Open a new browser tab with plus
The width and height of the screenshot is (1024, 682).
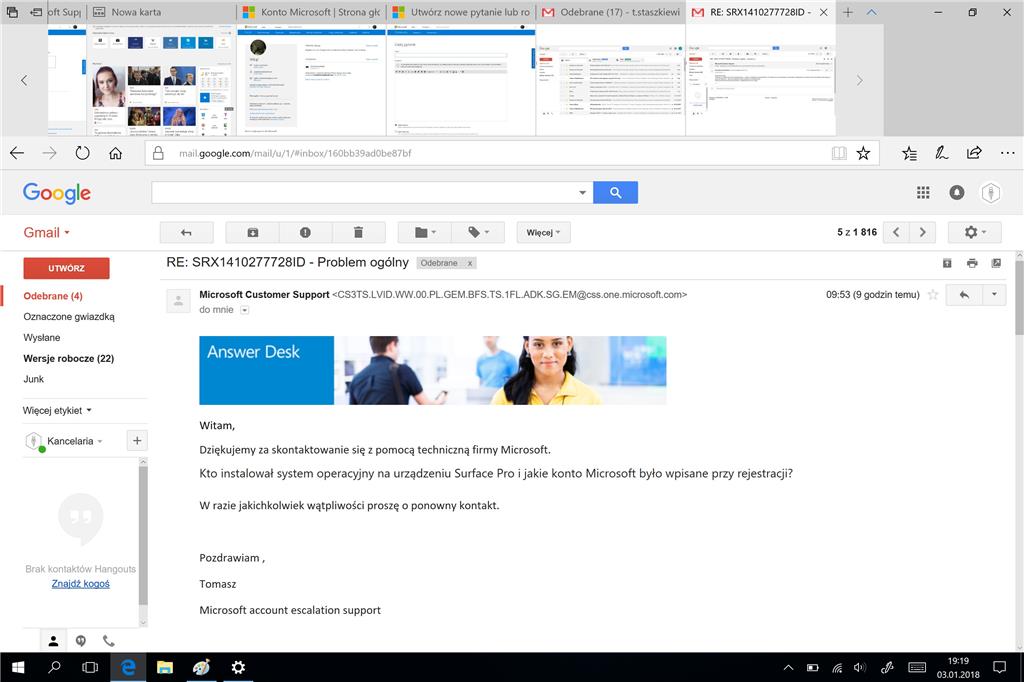click(x=848, y=12)
